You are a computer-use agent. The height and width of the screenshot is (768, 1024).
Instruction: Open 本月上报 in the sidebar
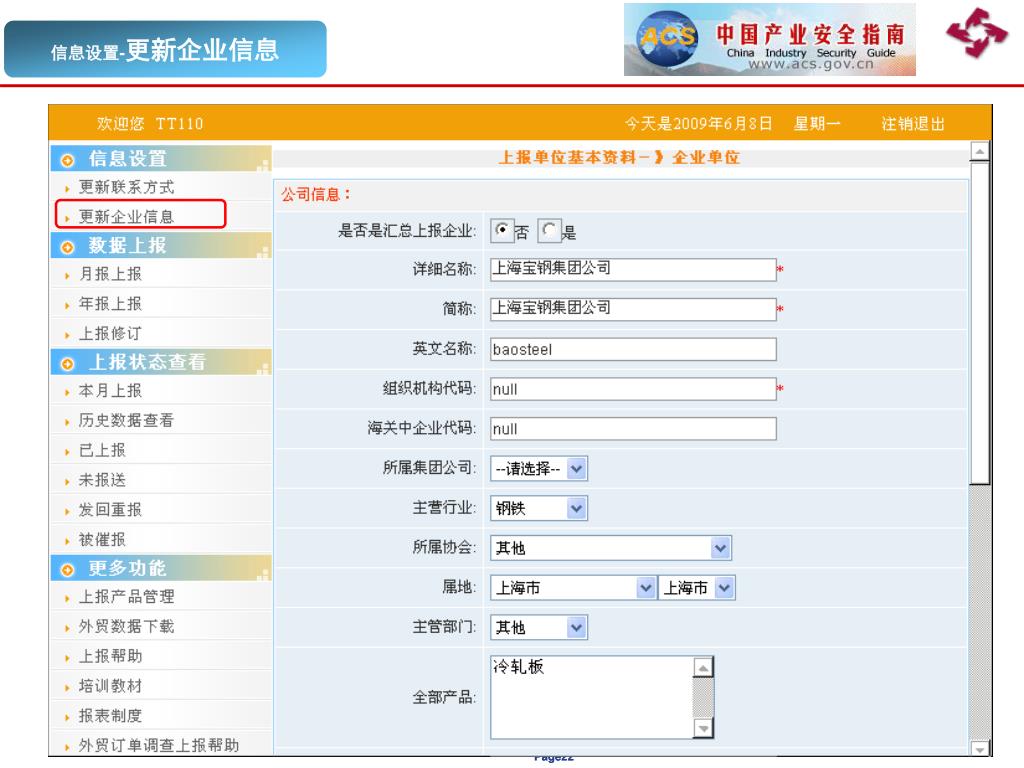pos(110,391)
